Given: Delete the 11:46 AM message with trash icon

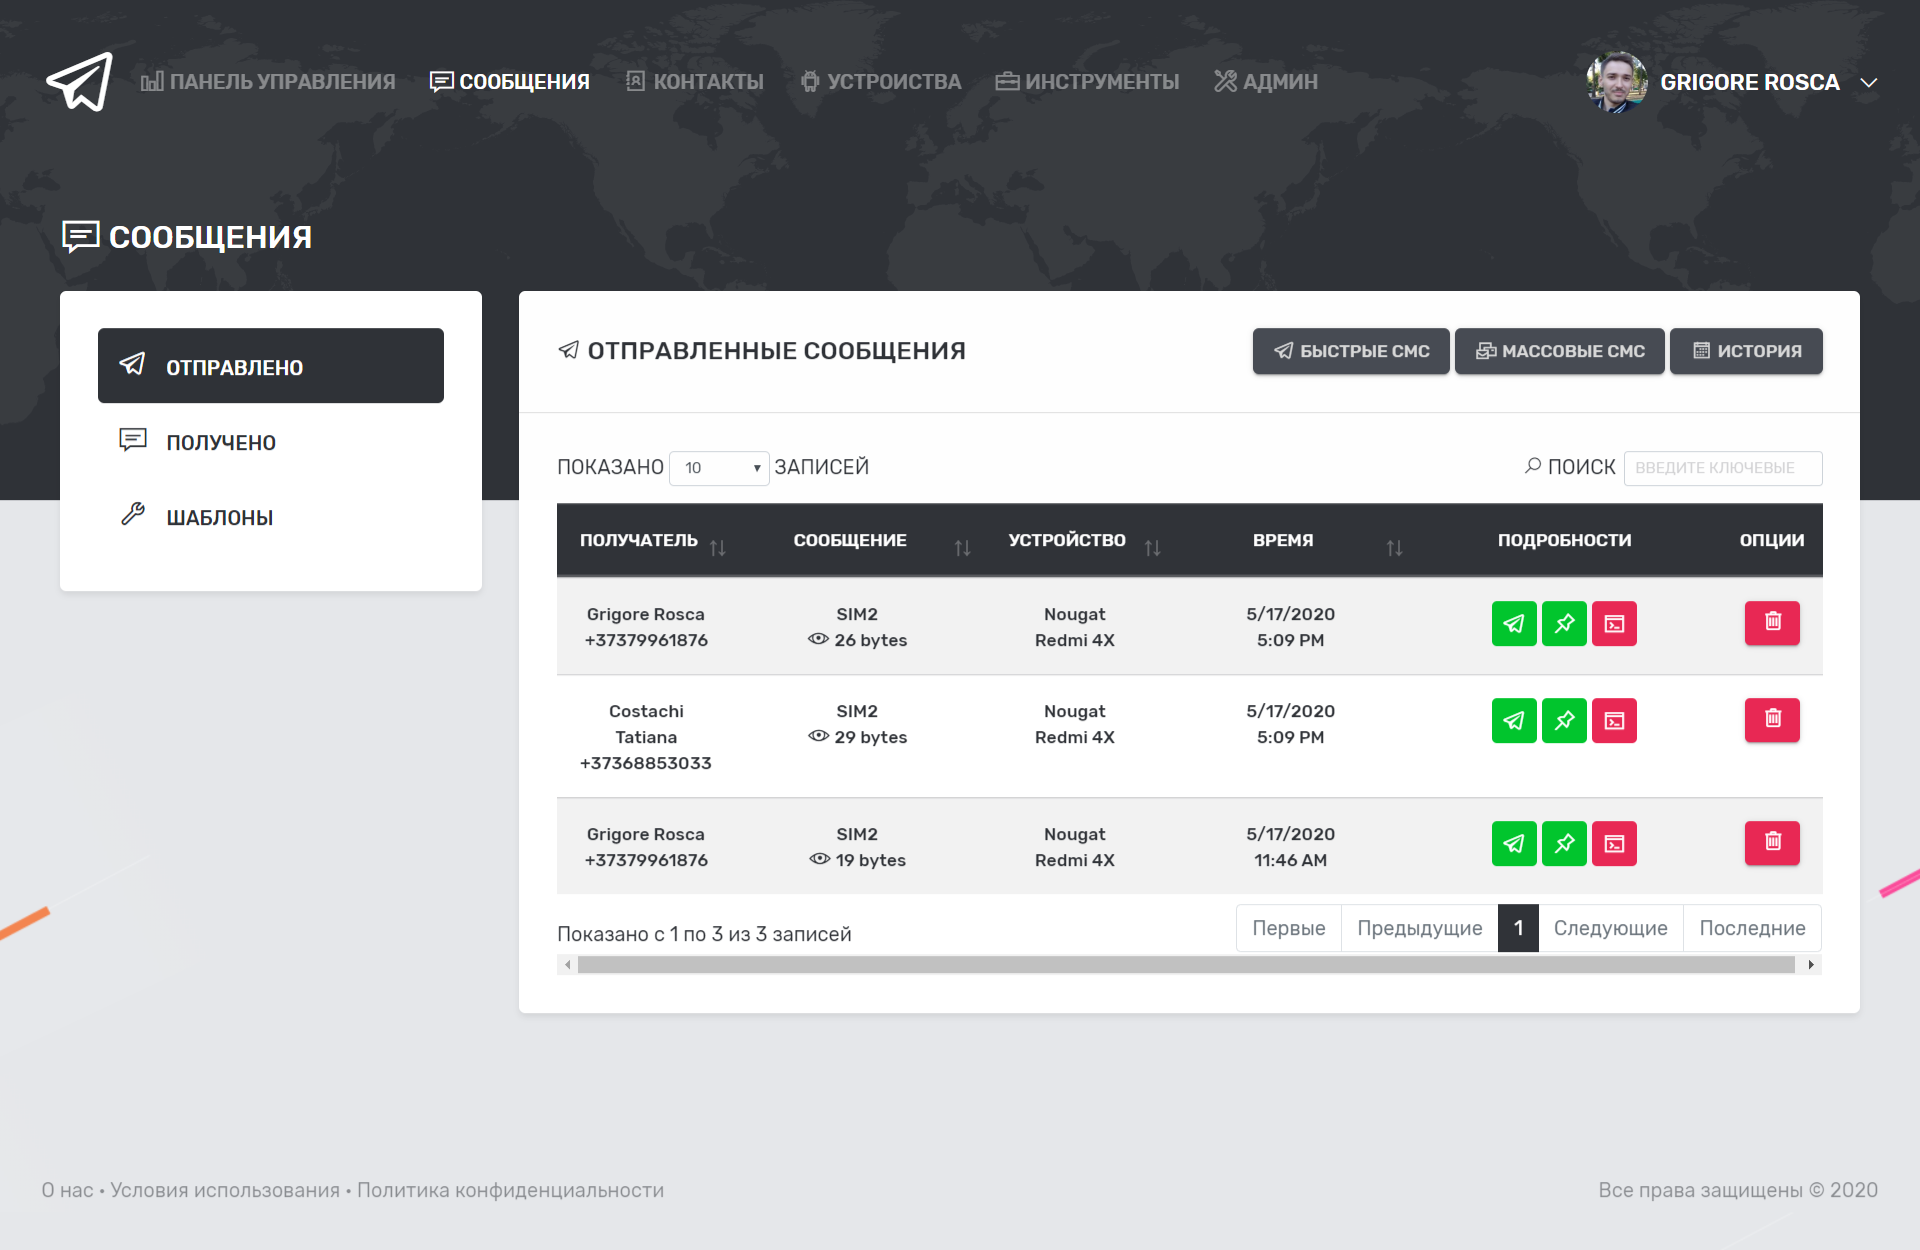Looking at the screenshot, I should pyautogui.click(x=1772, y=842).
